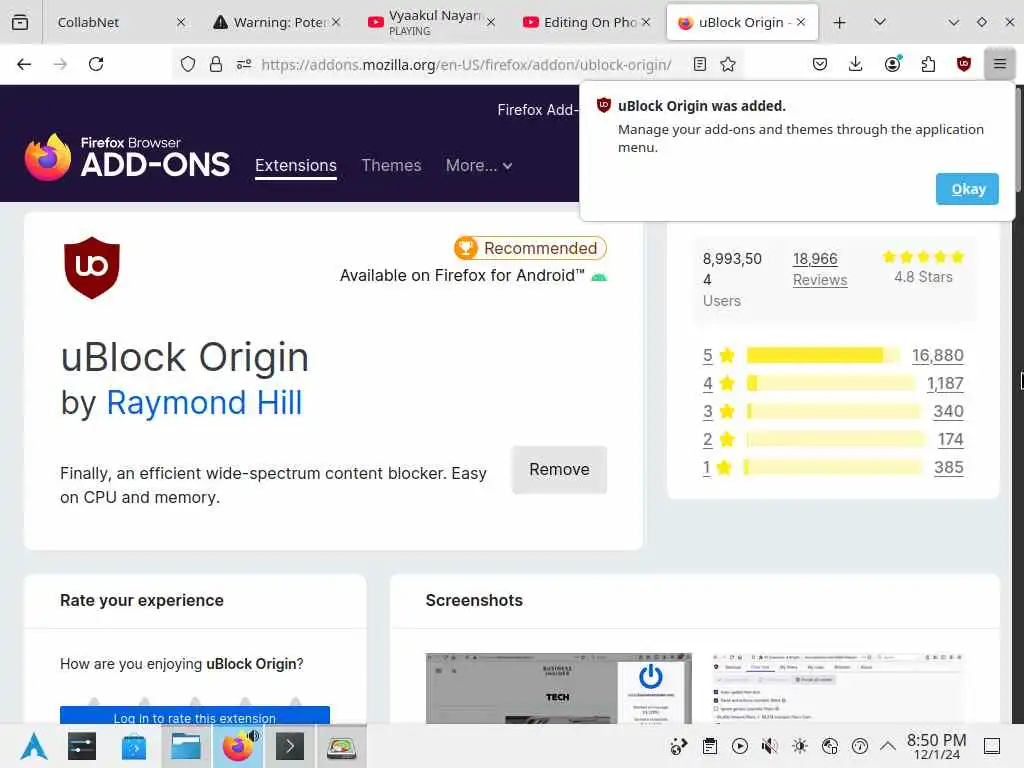1024x768 pixels.
Task: Go back to the previous page
Action: (24, 64)
